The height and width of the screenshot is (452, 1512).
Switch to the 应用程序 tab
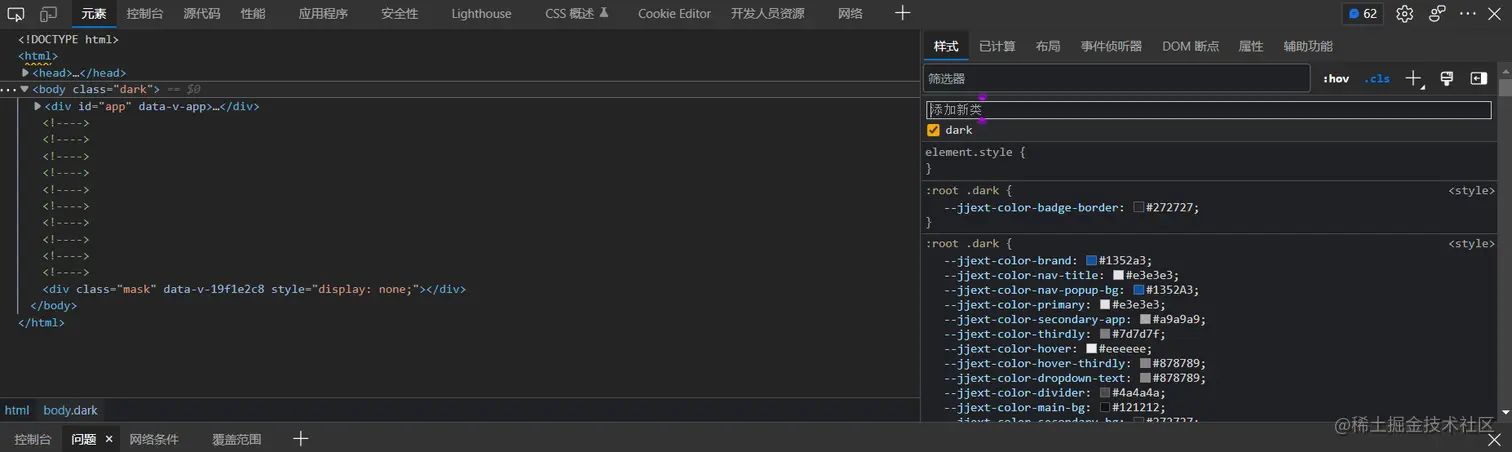(x=323, y=14)
